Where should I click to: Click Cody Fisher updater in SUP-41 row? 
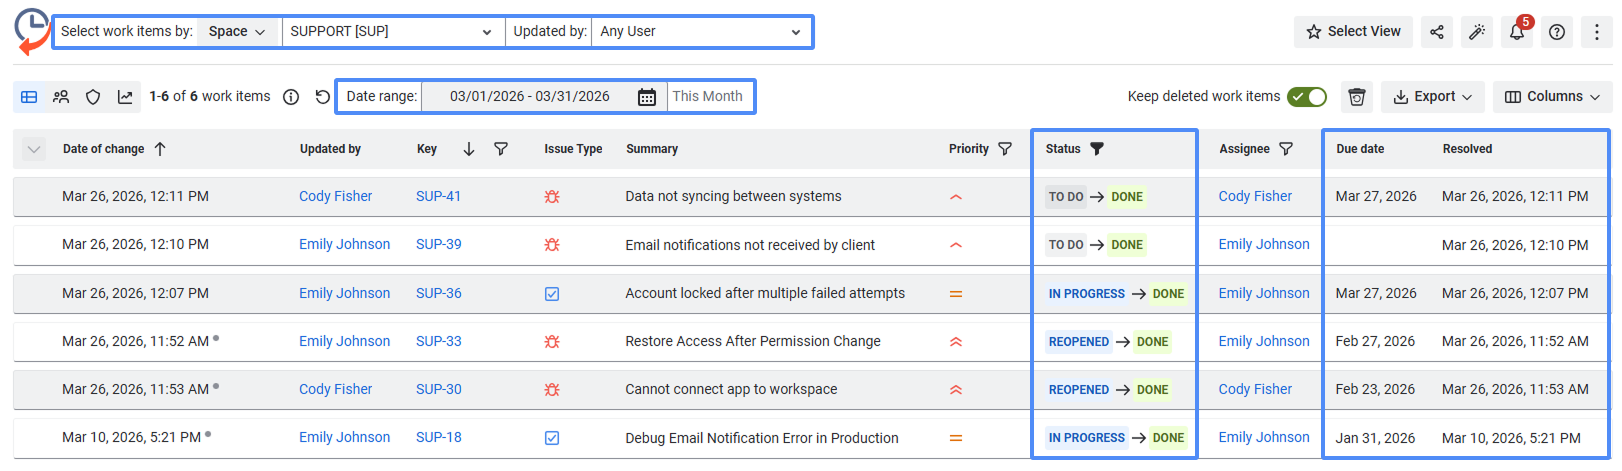[x=335, y=197]
